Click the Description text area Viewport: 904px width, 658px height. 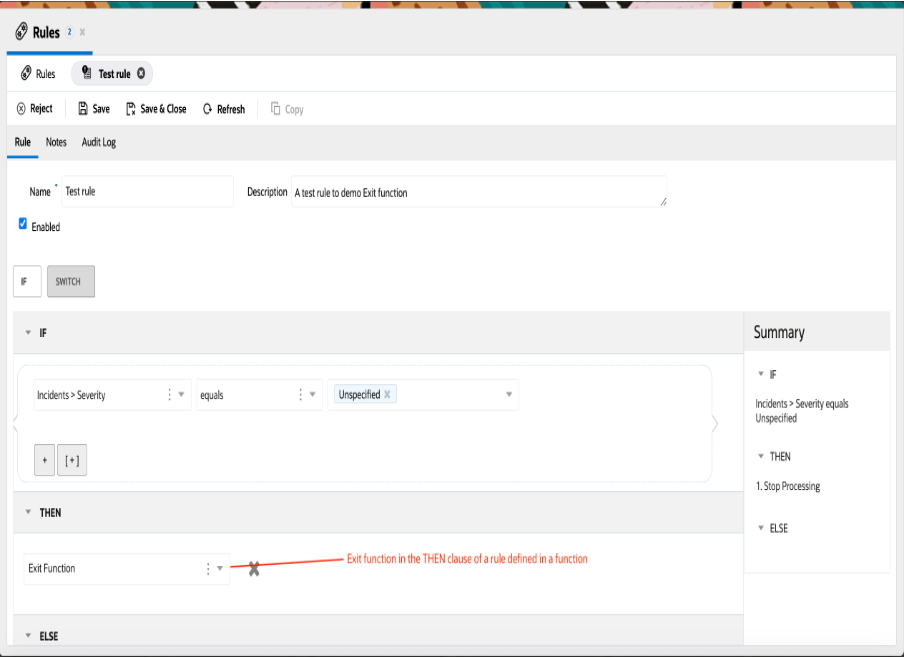[479, 191]
